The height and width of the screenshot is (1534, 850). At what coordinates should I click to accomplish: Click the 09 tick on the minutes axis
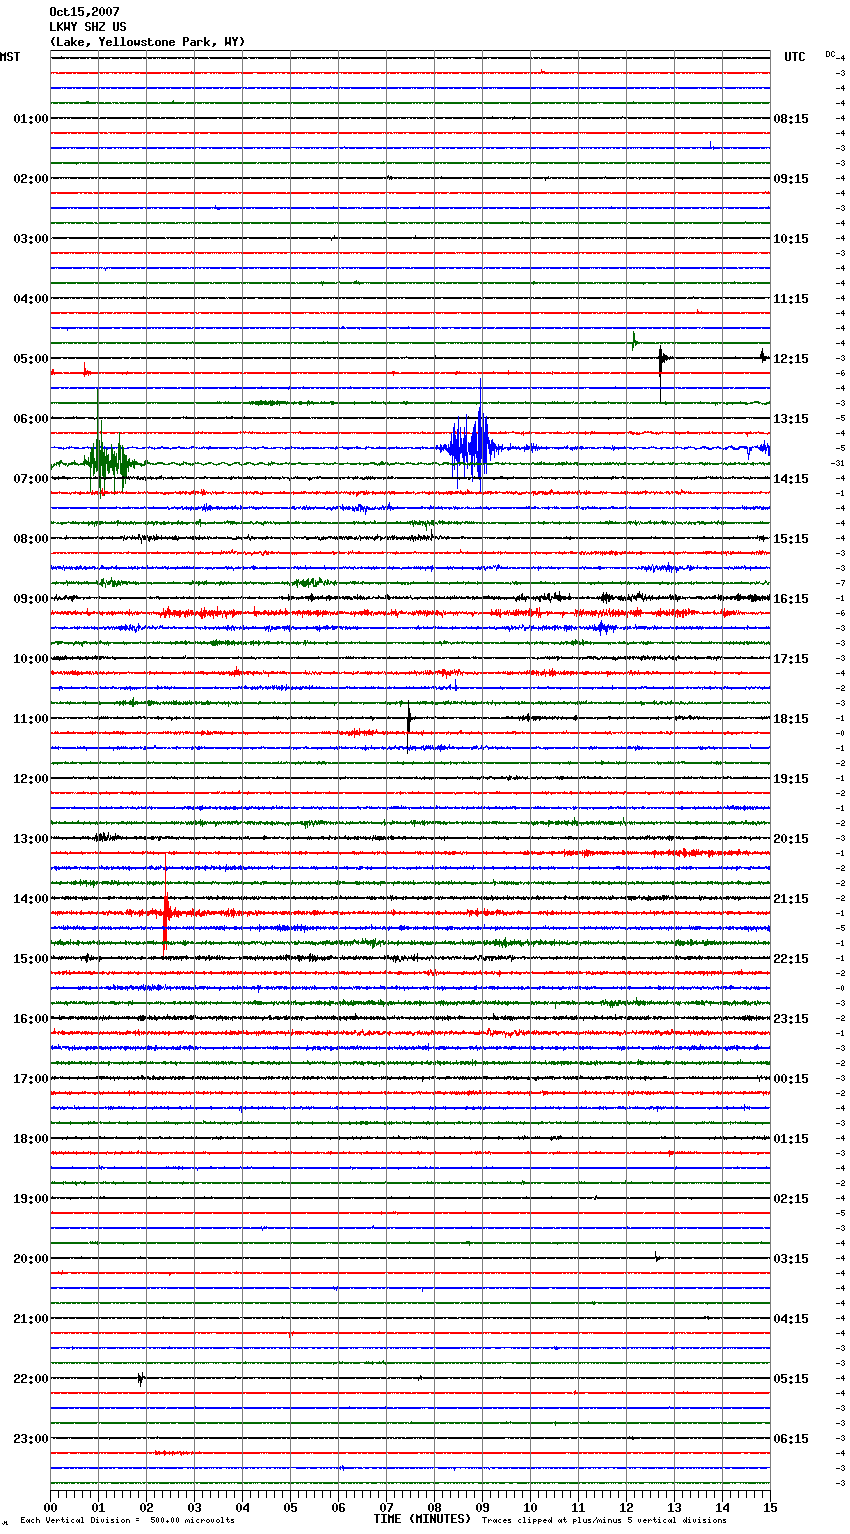tap(483, 1507)
